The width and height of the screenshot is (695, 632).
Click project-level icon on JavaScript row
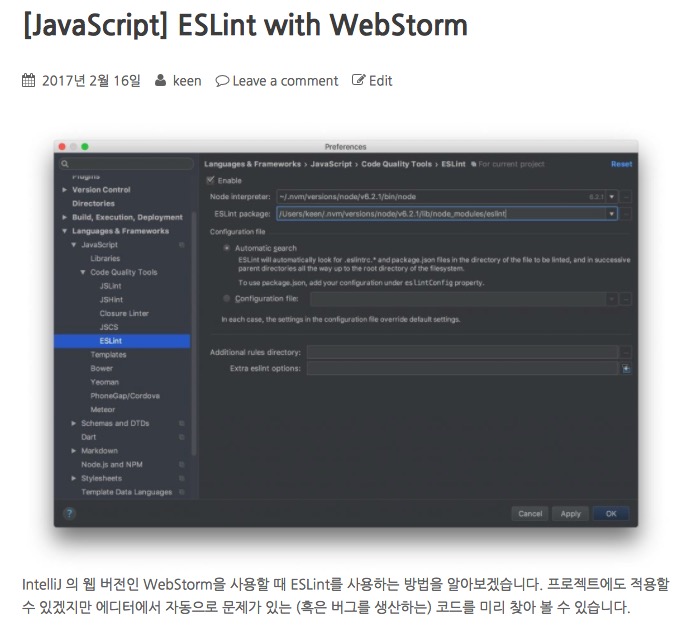[x=181, y=245]
